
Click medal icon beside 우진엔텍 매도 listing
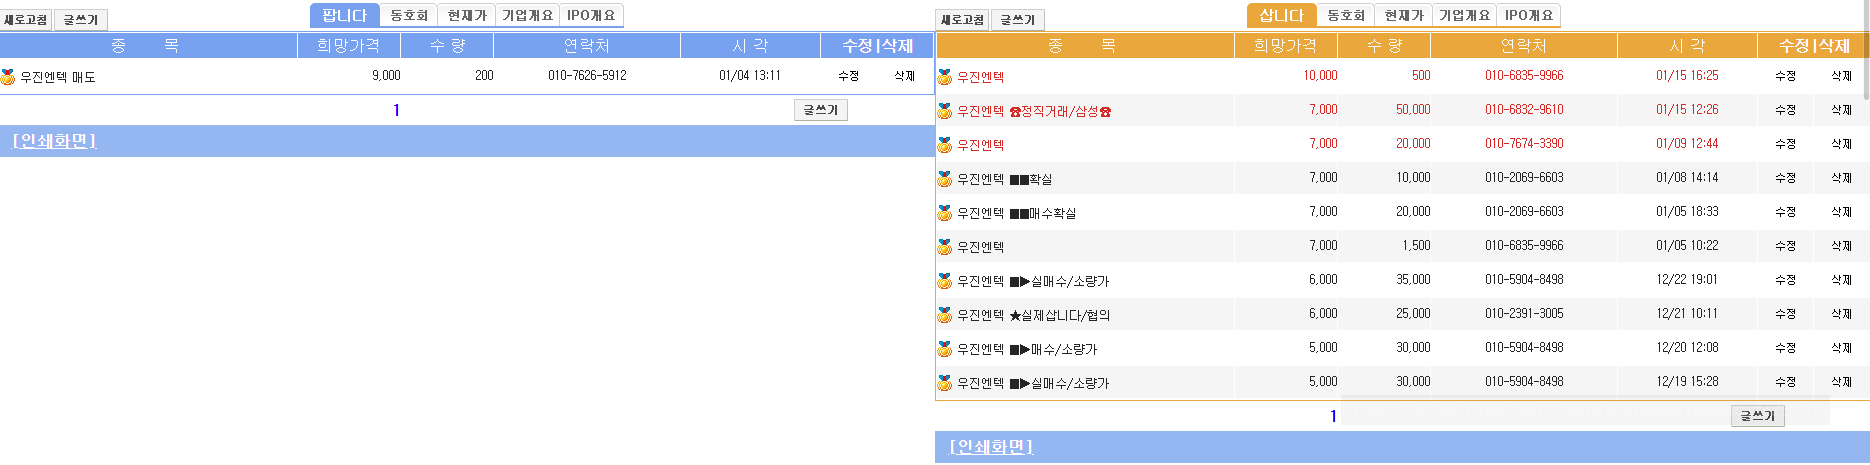pos(8,77)
